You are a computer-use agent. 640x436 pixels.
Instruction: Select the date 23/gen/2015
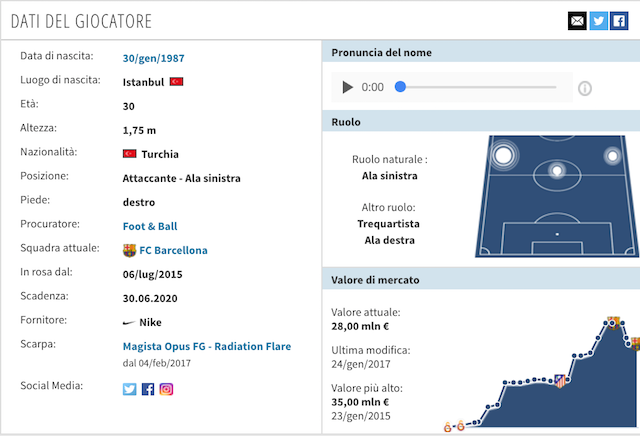[x=361, y=416]
